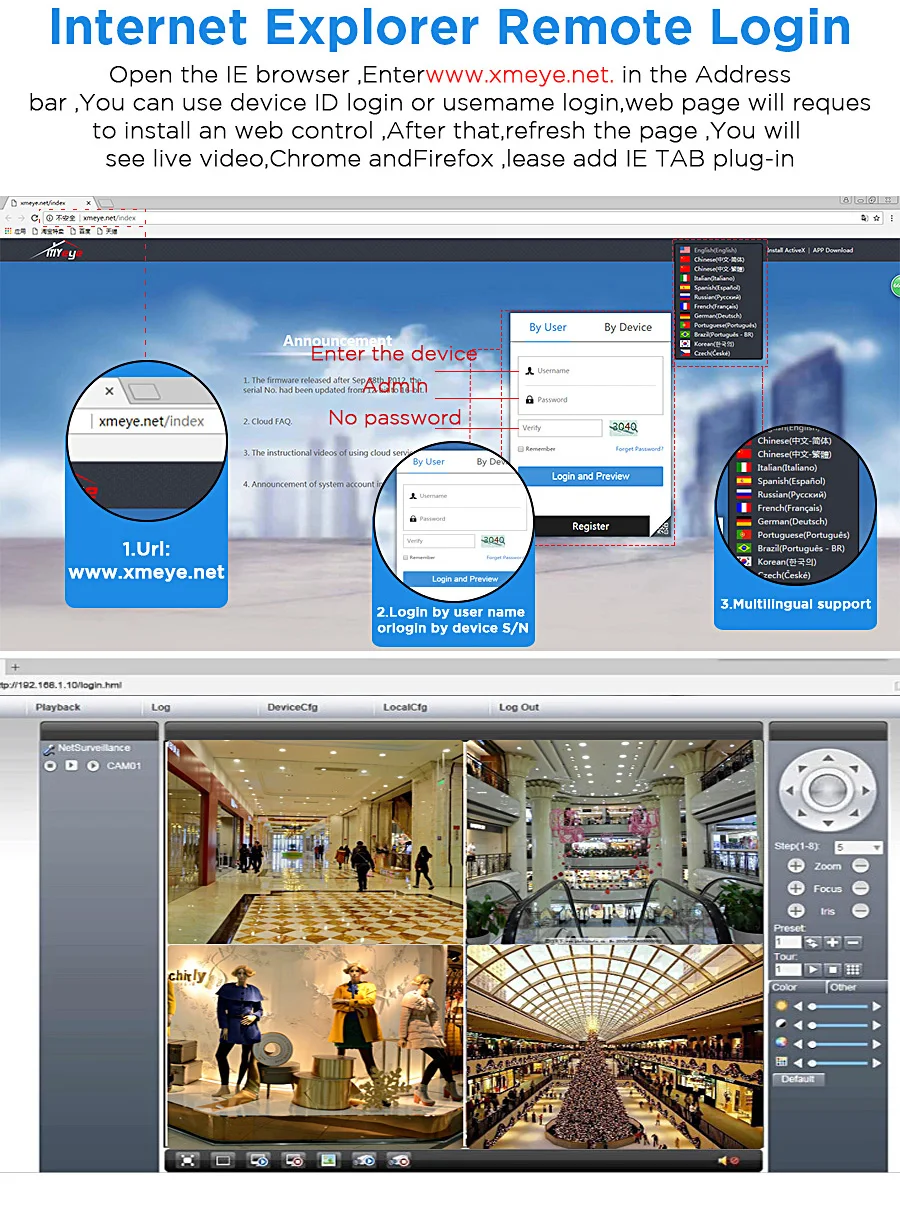Select the mannequin shop window camera view
The height and width of the screenshot is (1209, 900).
pos(315,1046)
